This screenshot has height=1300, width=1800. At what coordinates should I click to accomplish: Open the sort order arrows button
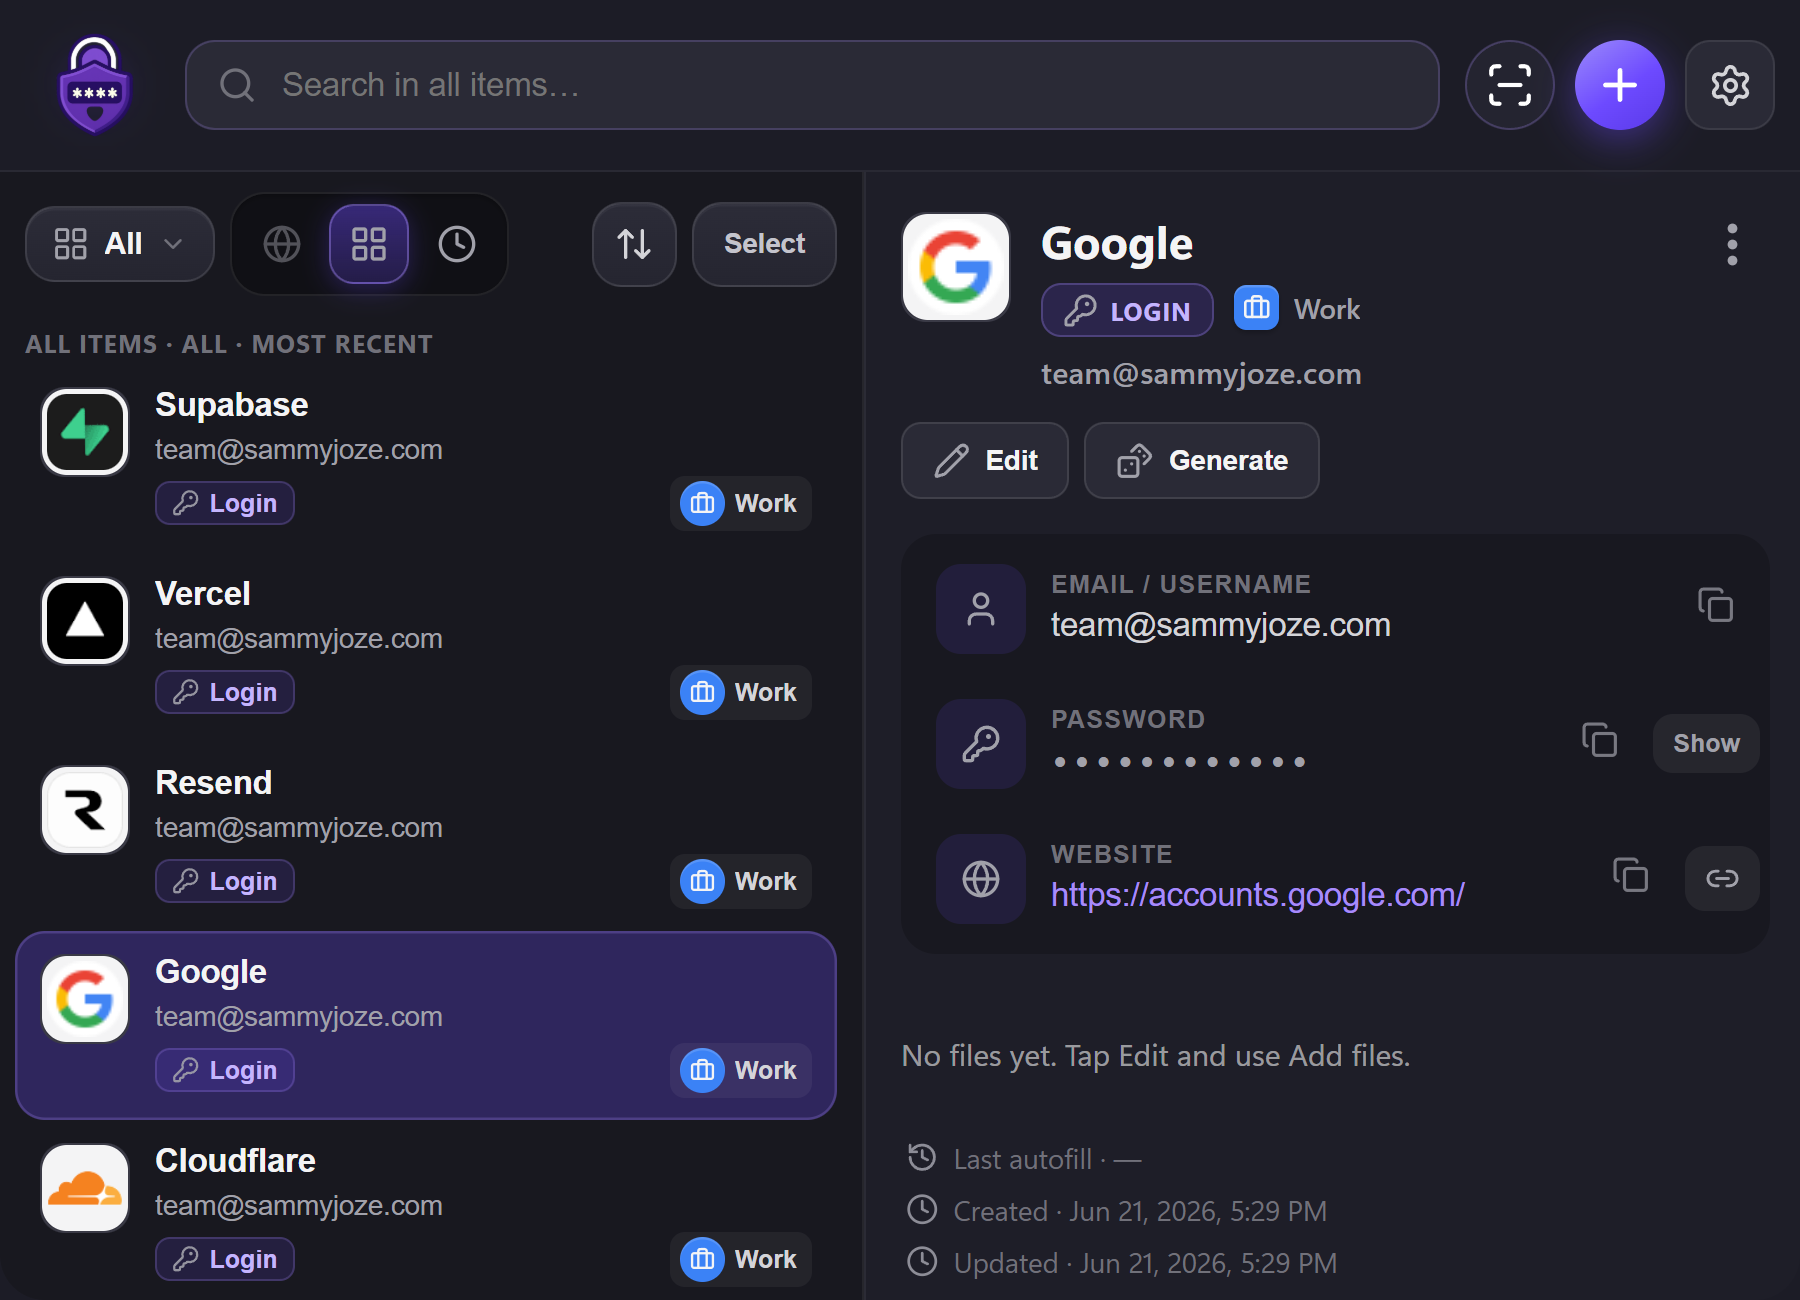tap(634, 244)
